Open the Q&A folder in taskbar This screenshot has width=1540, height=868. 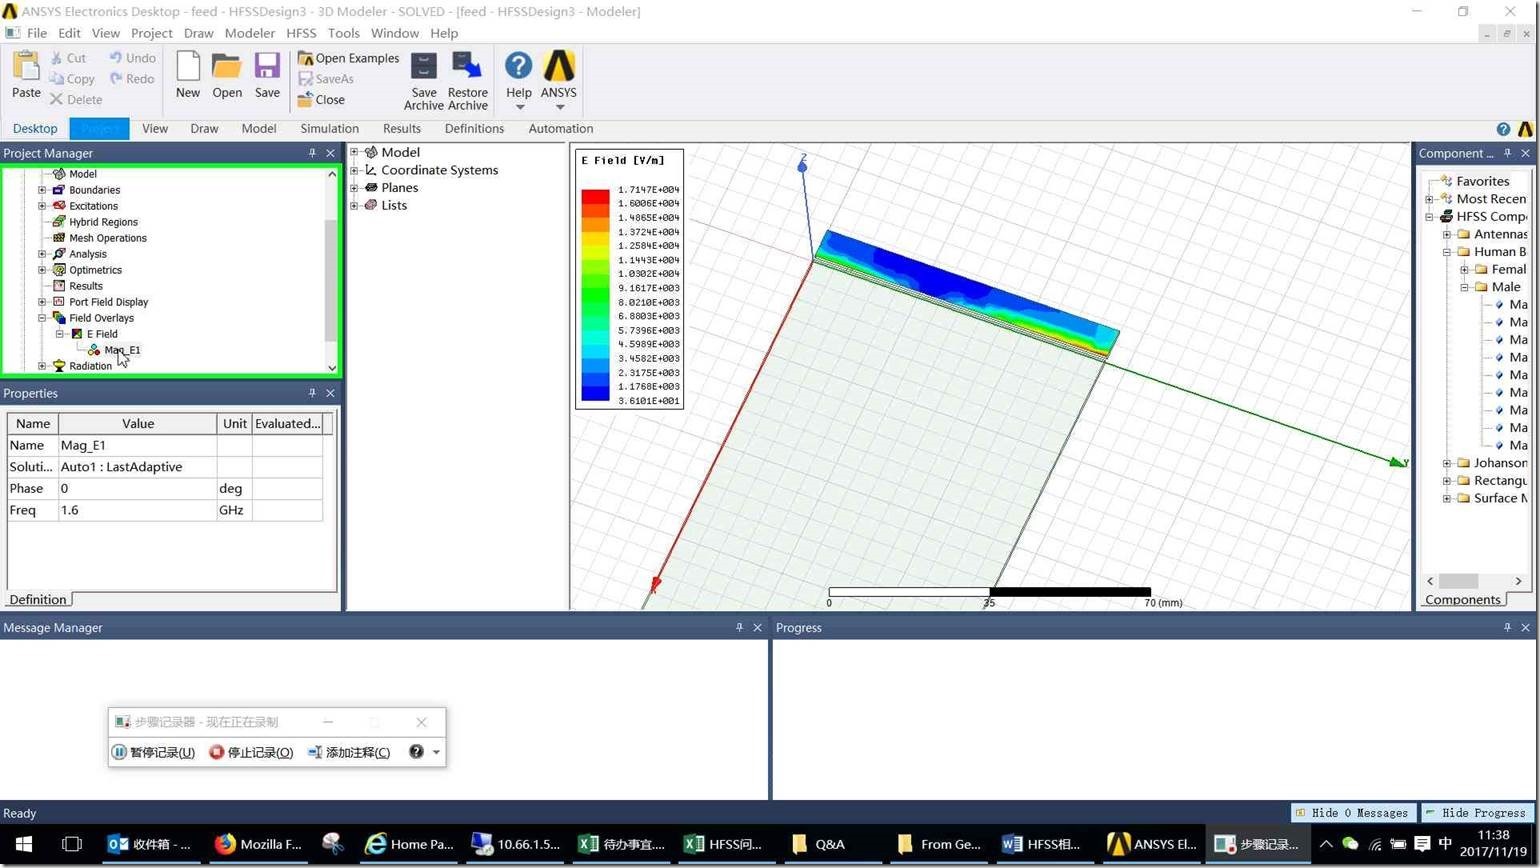pos(818,844)
